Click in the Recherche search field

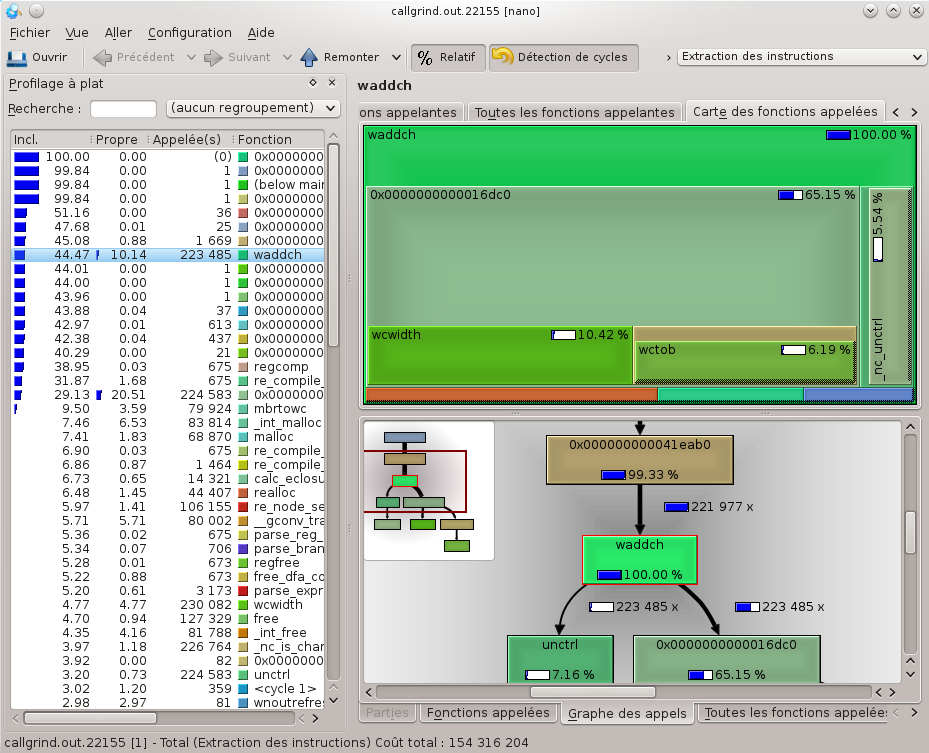[x=123, y=108]
